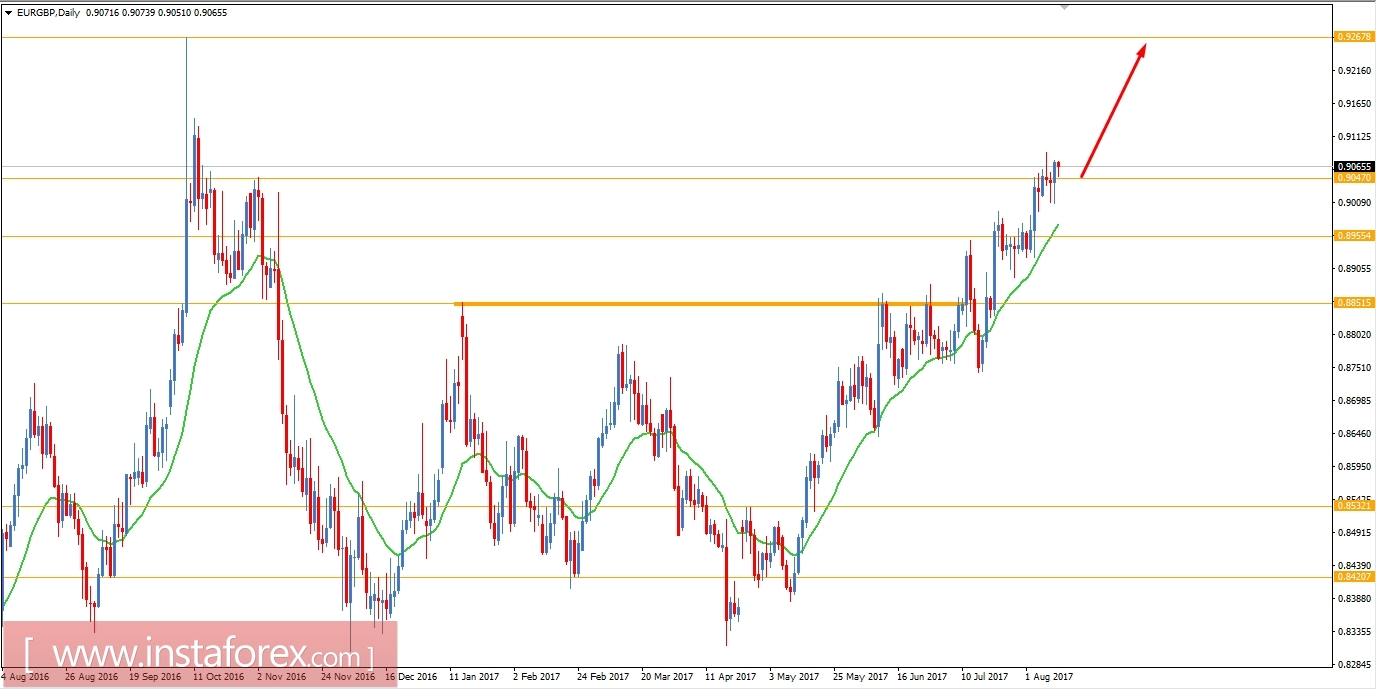Click the black current price tag 0.90655

1356,167
